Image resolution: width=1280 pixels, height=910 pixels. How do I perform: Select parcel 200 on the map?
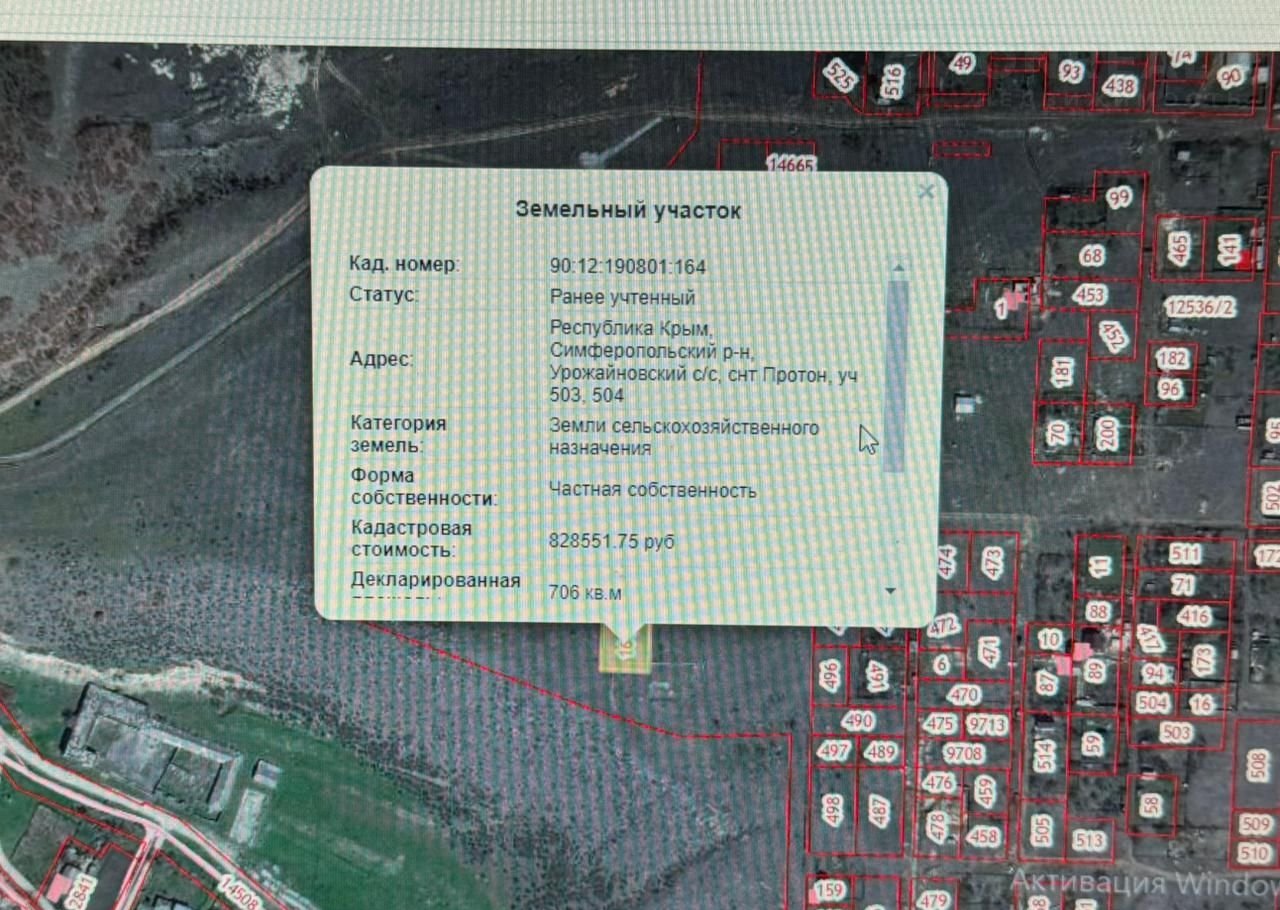(1106, 434)
